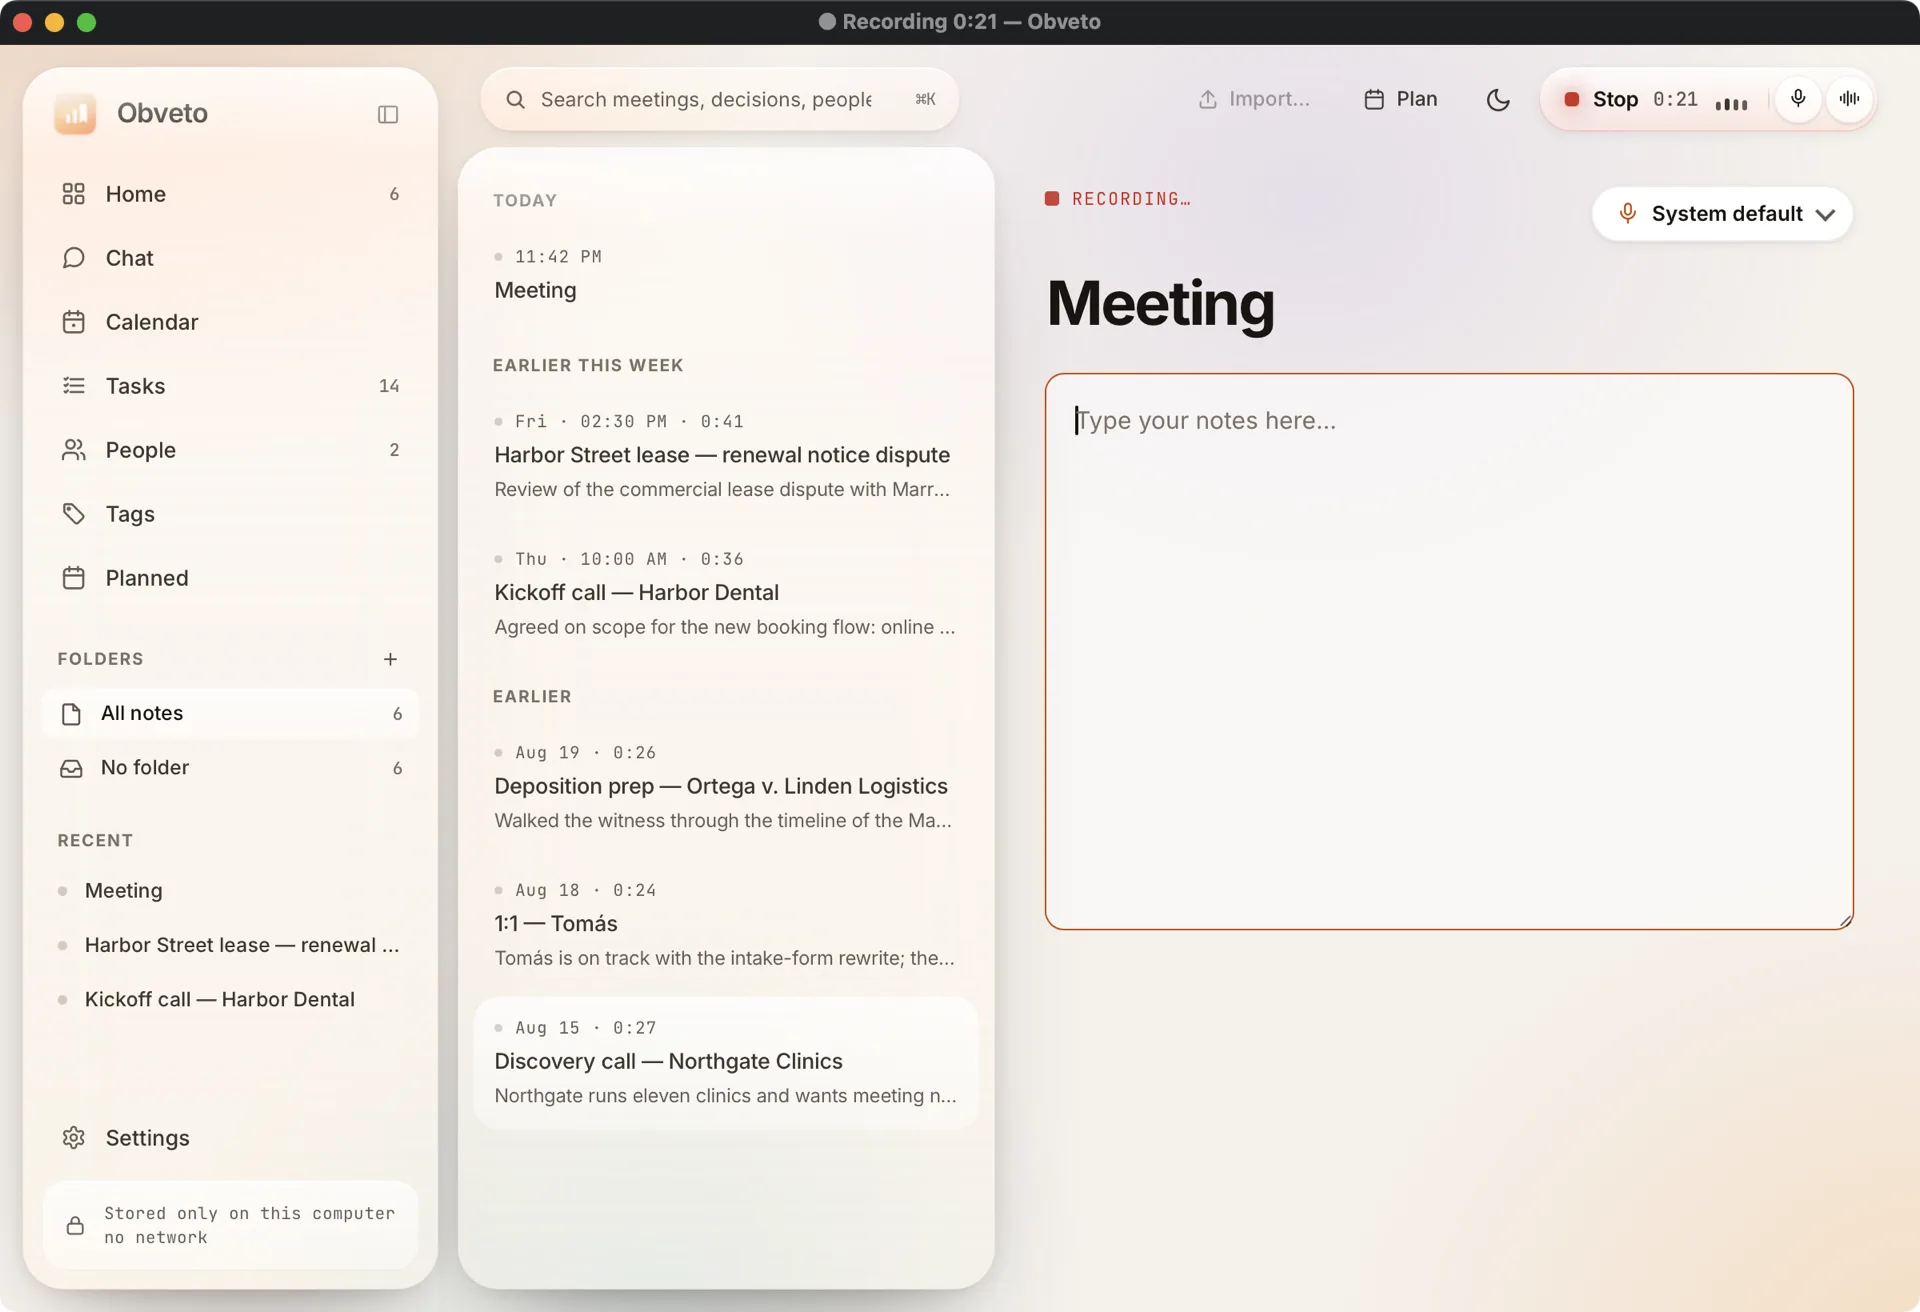
Task: Click the microphone icon in System default selector
Action: tap(1627, 214)
